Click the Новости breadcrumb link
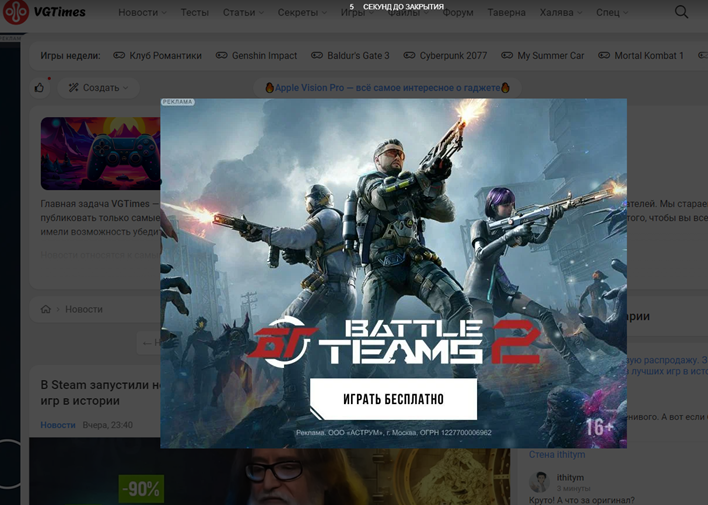The image size is (708, 505). [x=84, y=309]
